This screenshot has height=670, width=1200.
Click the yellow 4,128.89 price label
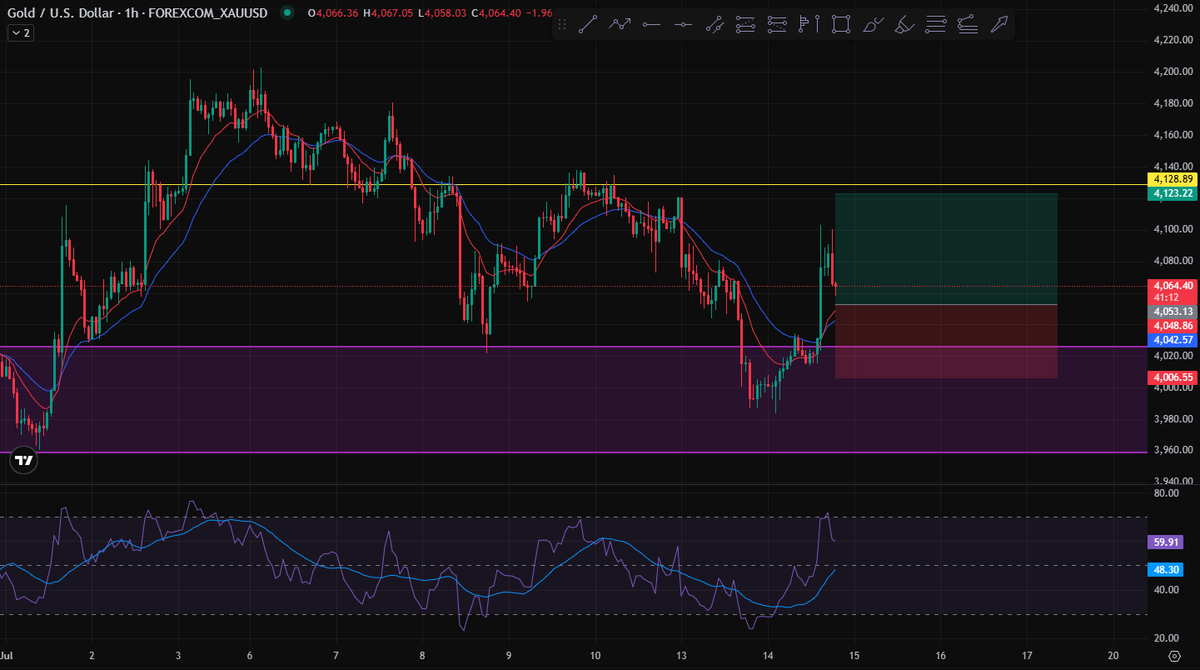tap(1172, 179)
